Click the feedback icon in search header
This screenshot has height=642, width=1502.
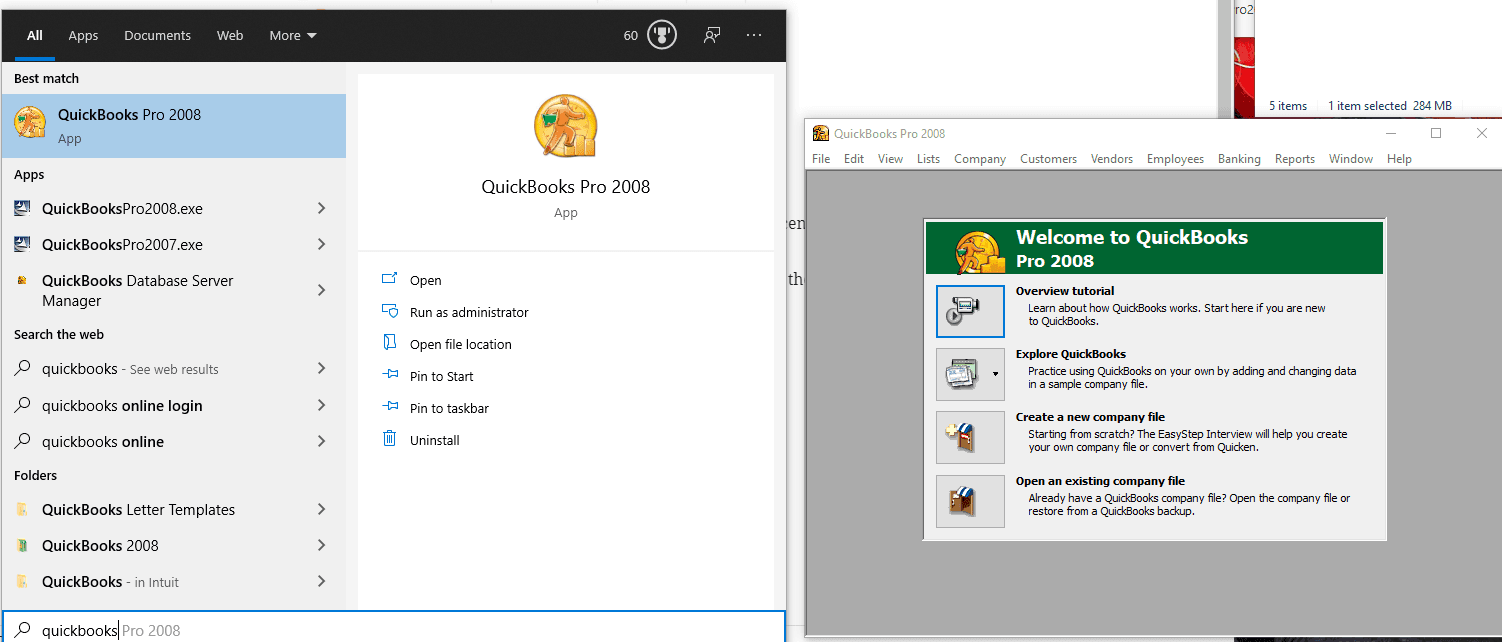coord(712,35)
